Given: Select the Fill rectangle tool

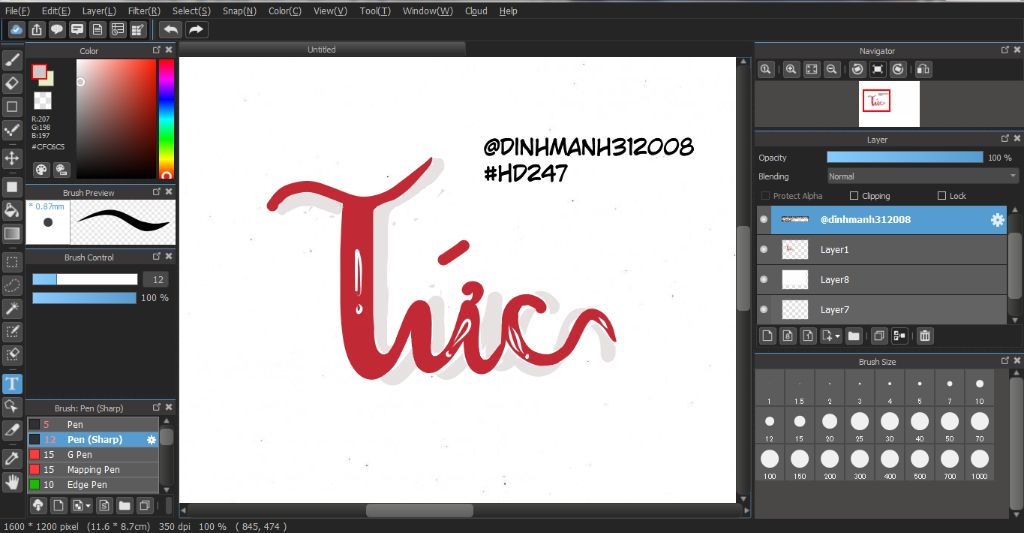Looking at the screenshot, I should pyautogui.click(x=12, y=187).
